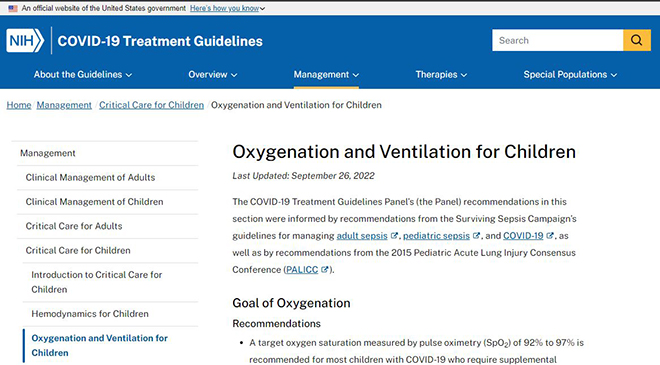Focus the Search input field
Image resolution: width=660 pixels, height=365 pixels.
point(558,40)
